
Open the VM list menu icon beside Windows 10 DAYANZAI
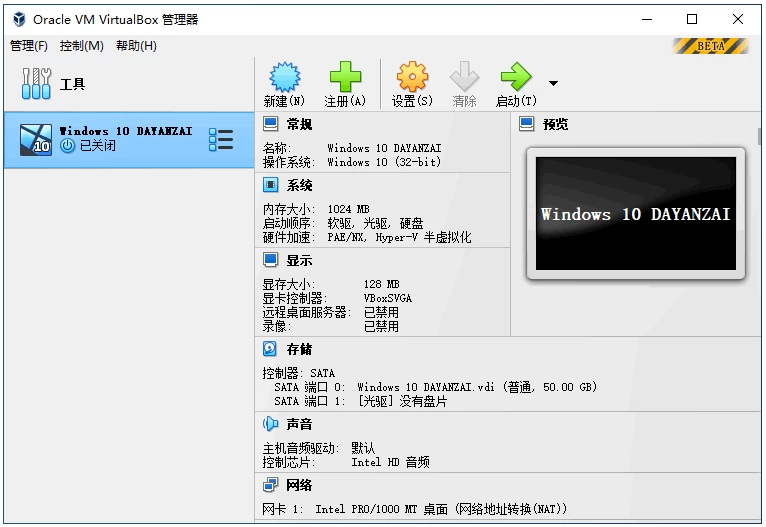[x=221, y=140]
